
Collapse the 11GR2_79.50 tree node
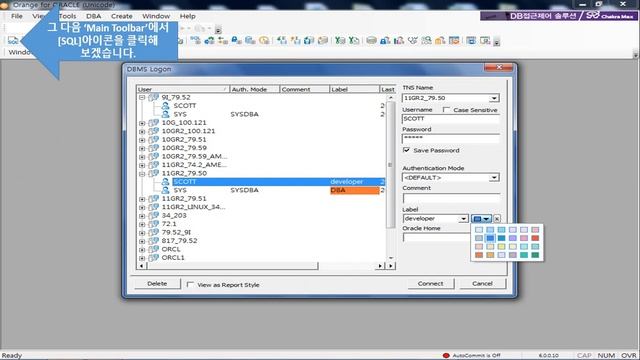click(x=142, y=173)
